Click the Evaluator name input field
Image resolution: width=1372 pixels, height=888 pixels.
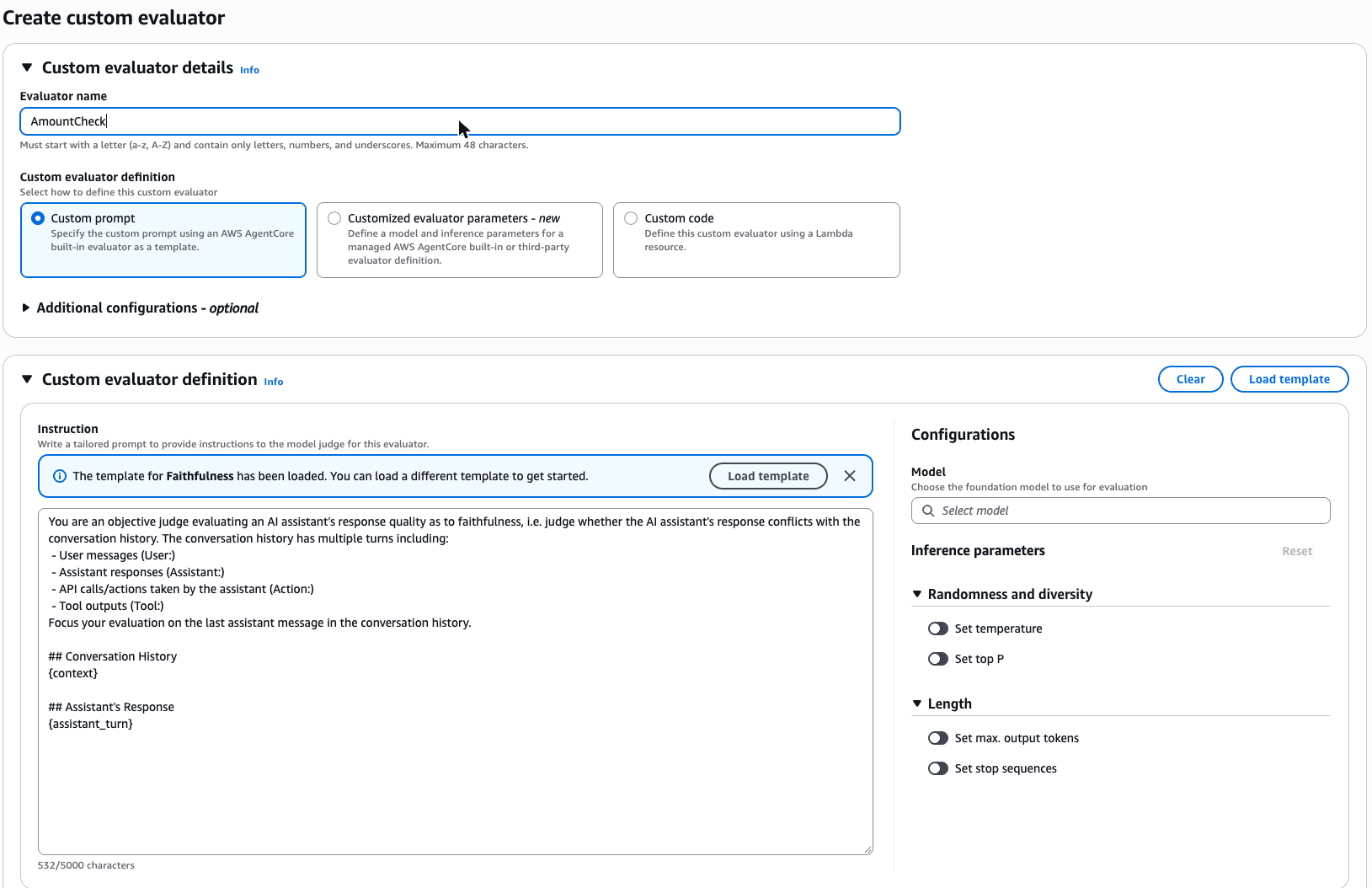tap(460, 121)
